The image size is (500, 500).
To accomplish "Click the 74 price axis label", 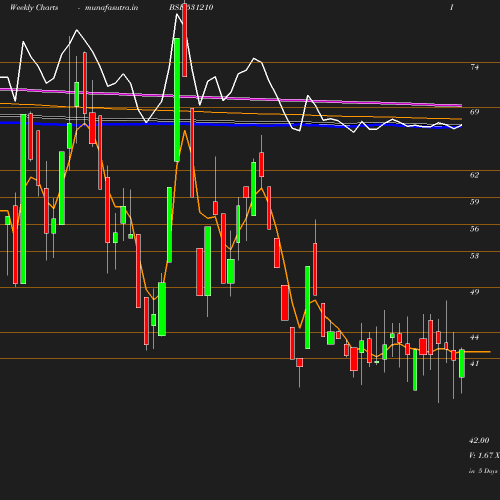I will (x=475, y=67).
